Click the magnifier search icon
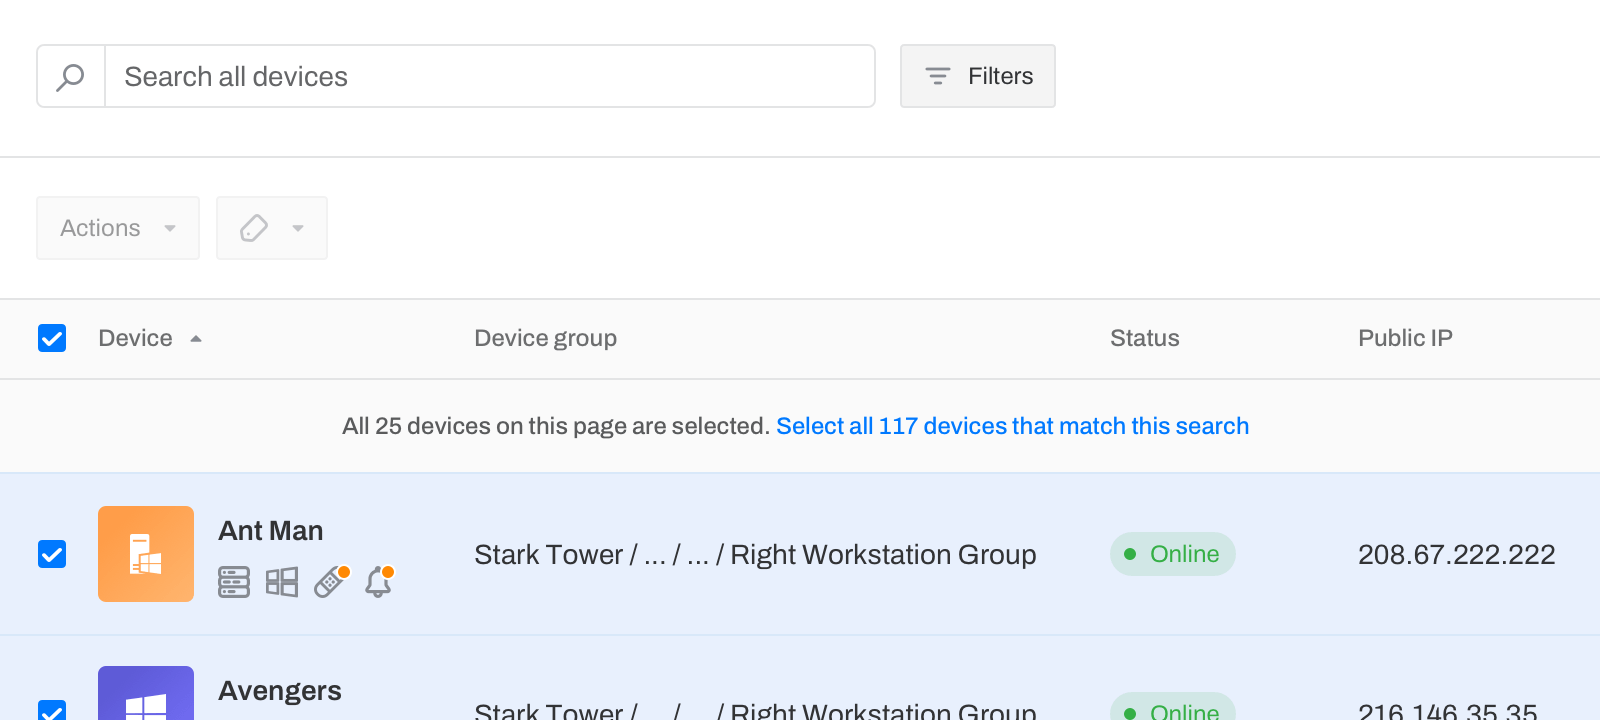Image resolution: width=1600 pixels, height=720 pixels. pos(70,76)
